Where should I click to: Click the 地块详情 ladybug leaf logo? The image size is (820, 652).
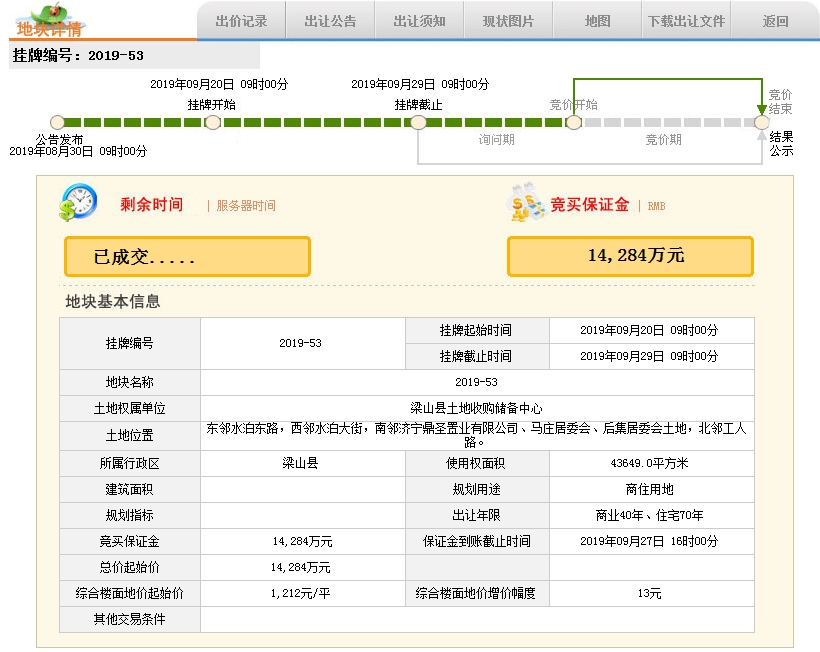pyautogui.click(x=49, y=20)
